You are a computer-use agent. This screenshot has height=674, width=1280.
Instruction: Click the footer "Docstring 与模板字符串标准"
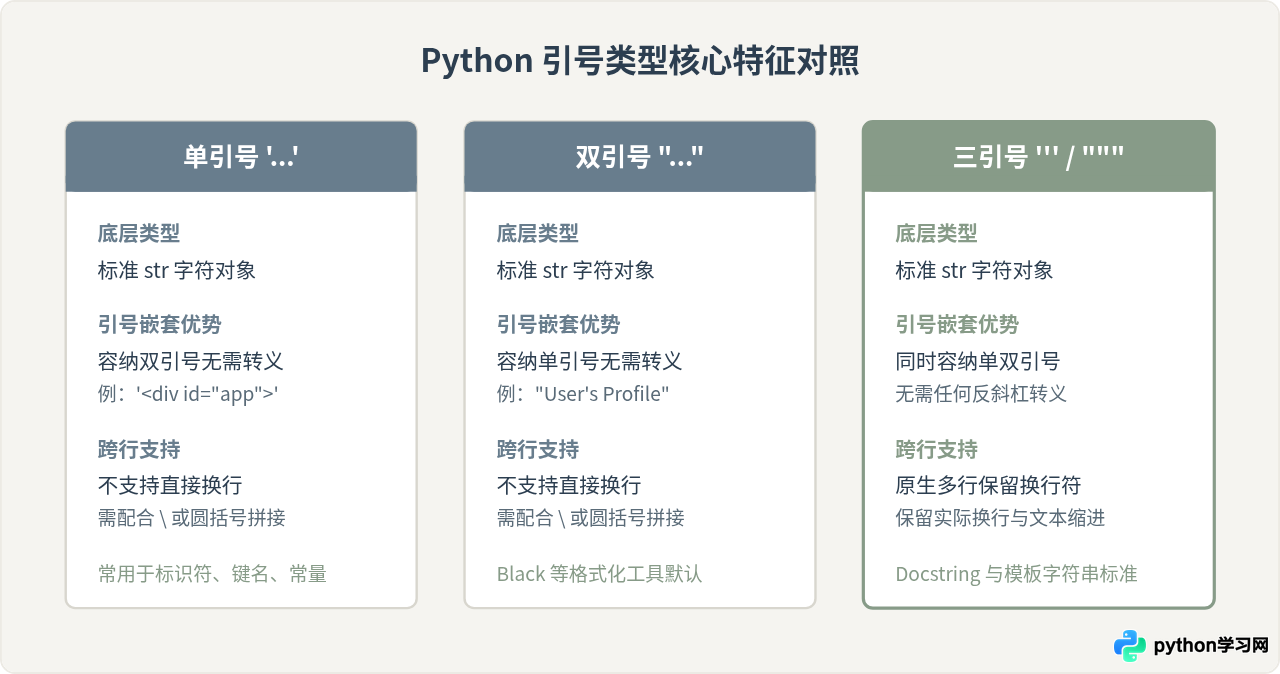[1016, 574]
